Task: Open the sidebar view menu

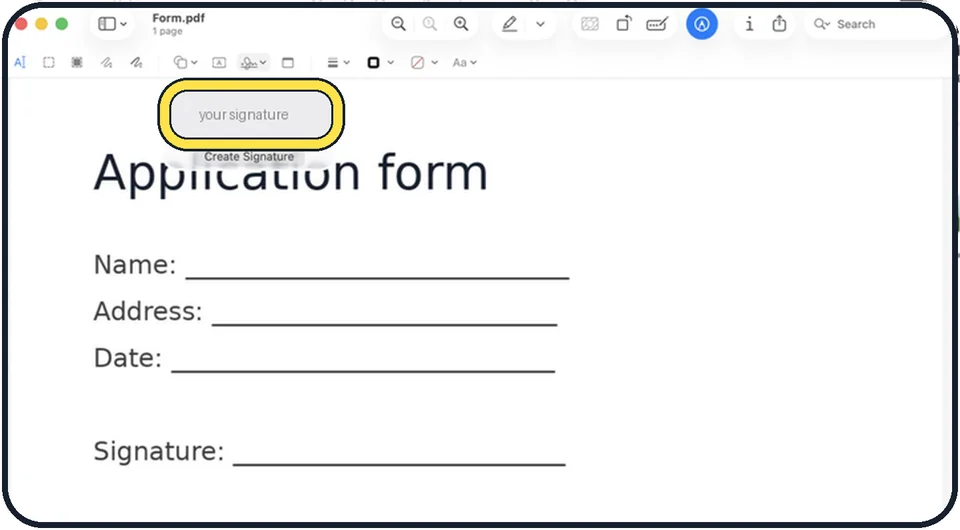Action: click(112, 24)
